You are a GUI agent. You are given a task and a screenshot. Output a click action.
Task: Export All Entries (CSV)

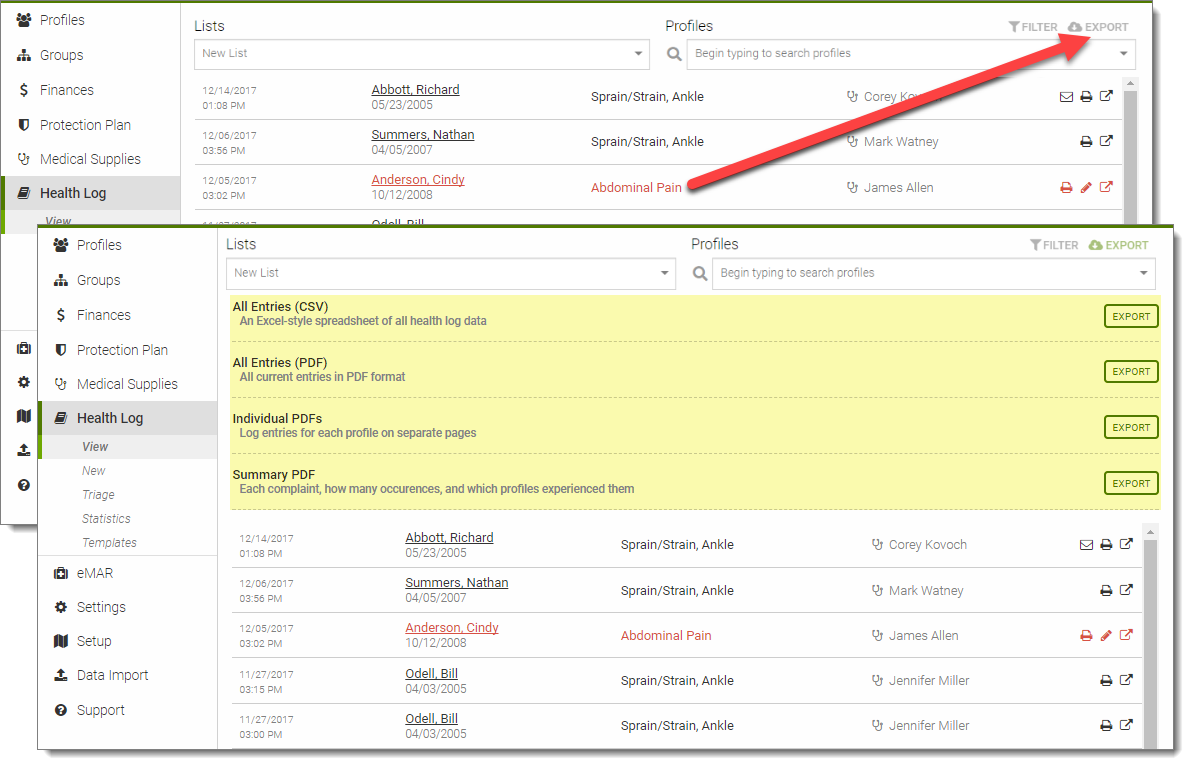(1131, 316)
